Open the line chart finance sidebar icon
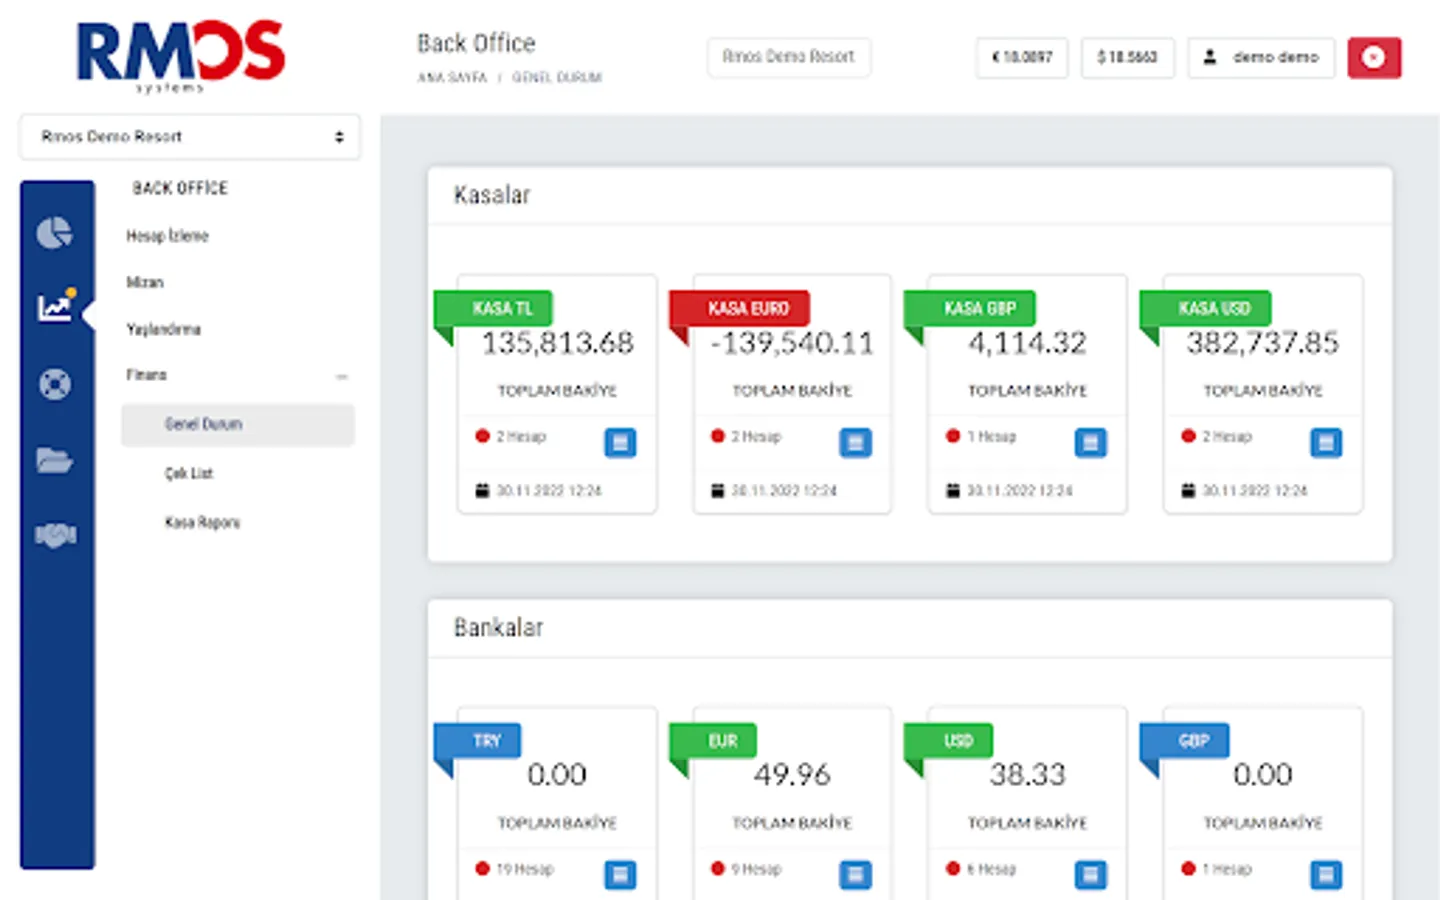The image size is (1440, 900). click(55, 306)
